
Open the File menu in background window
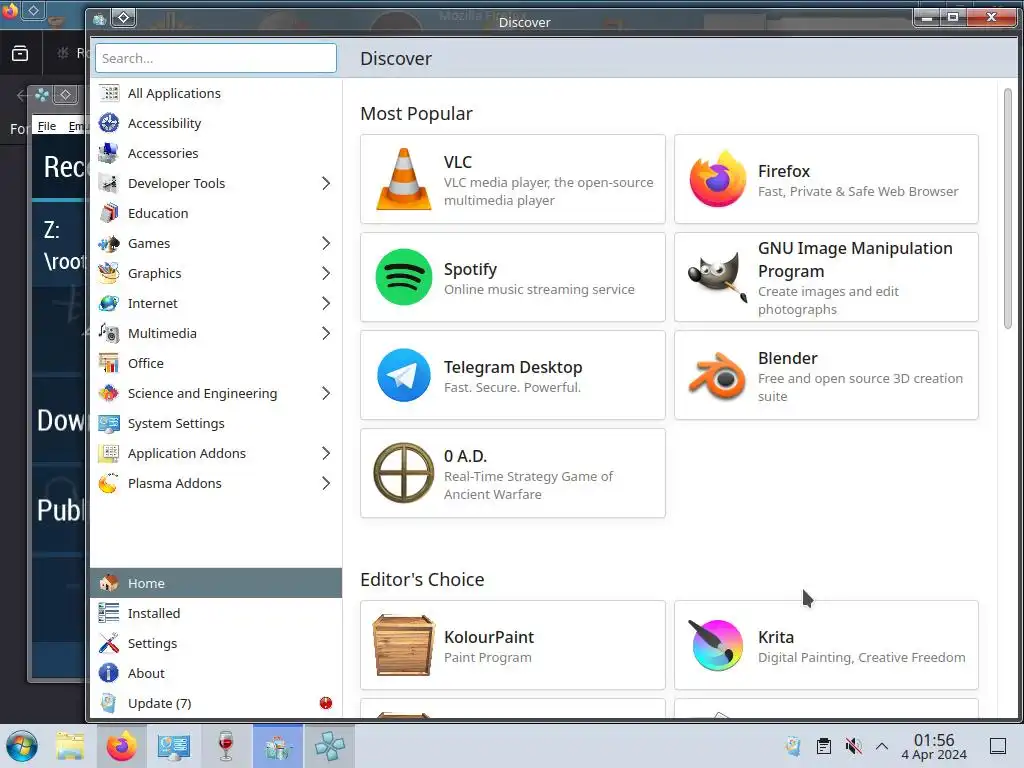click(46, 126)
